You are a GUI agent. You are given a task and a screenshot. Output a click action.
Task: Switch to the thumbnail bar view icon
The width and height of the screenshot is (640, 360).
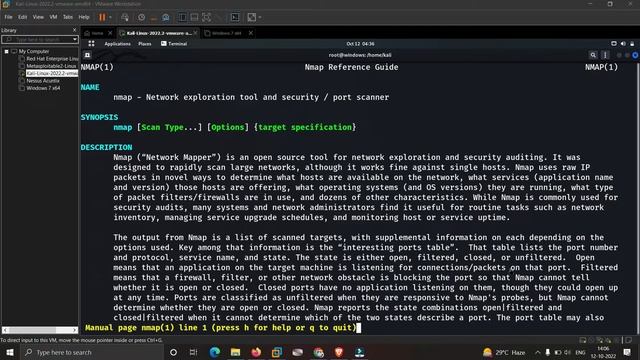tap(194, 17)
